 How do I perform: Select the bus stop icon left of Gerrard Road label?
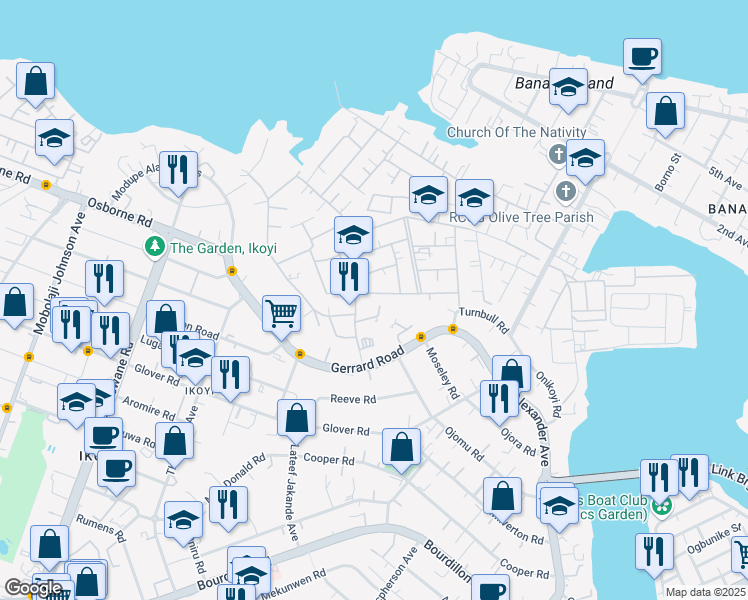(x=300, y=354)
